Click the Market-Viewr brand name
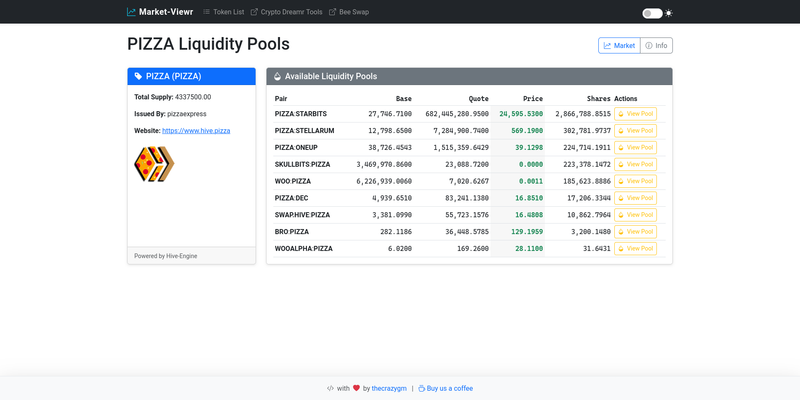This screenshot has height=400, width=800. tap(166, 12)
